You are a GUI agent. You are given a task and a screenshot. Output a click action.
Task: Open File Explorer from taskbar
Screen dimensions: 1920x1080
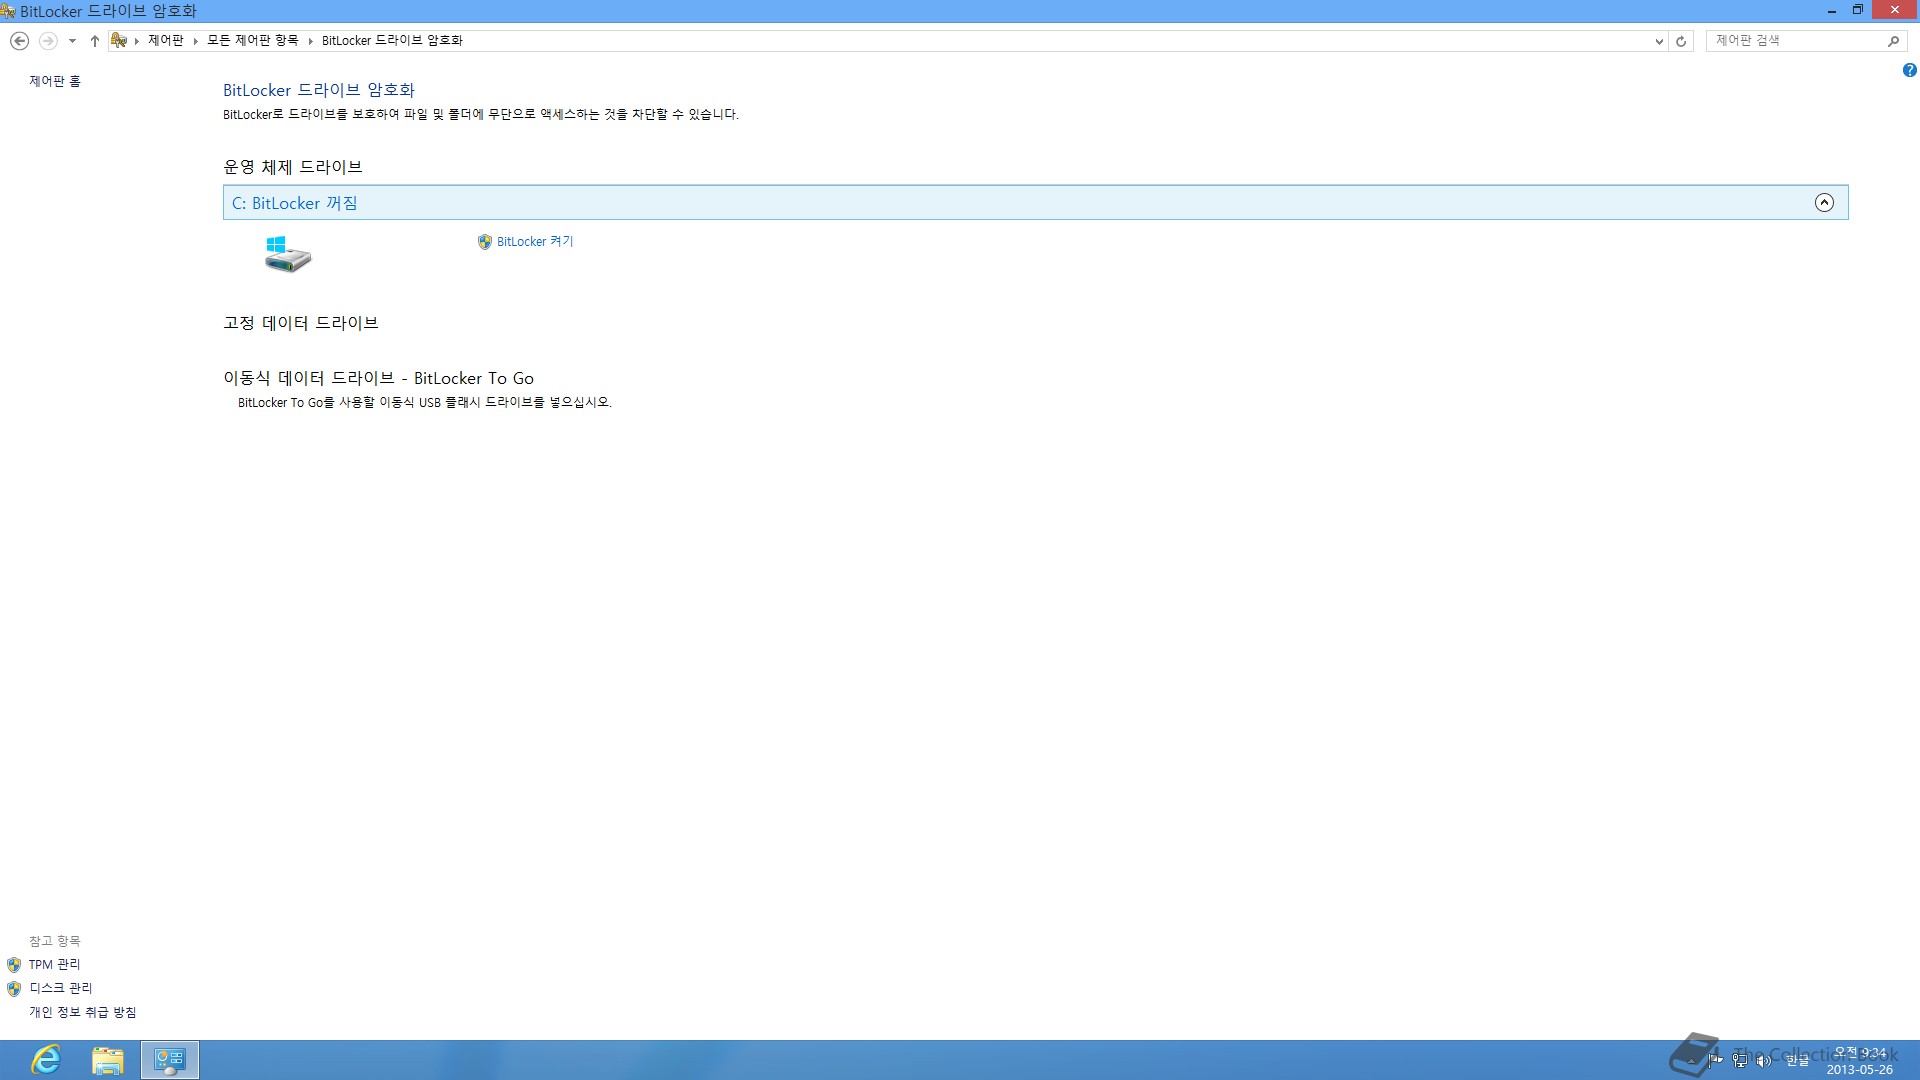(108, 1060)
